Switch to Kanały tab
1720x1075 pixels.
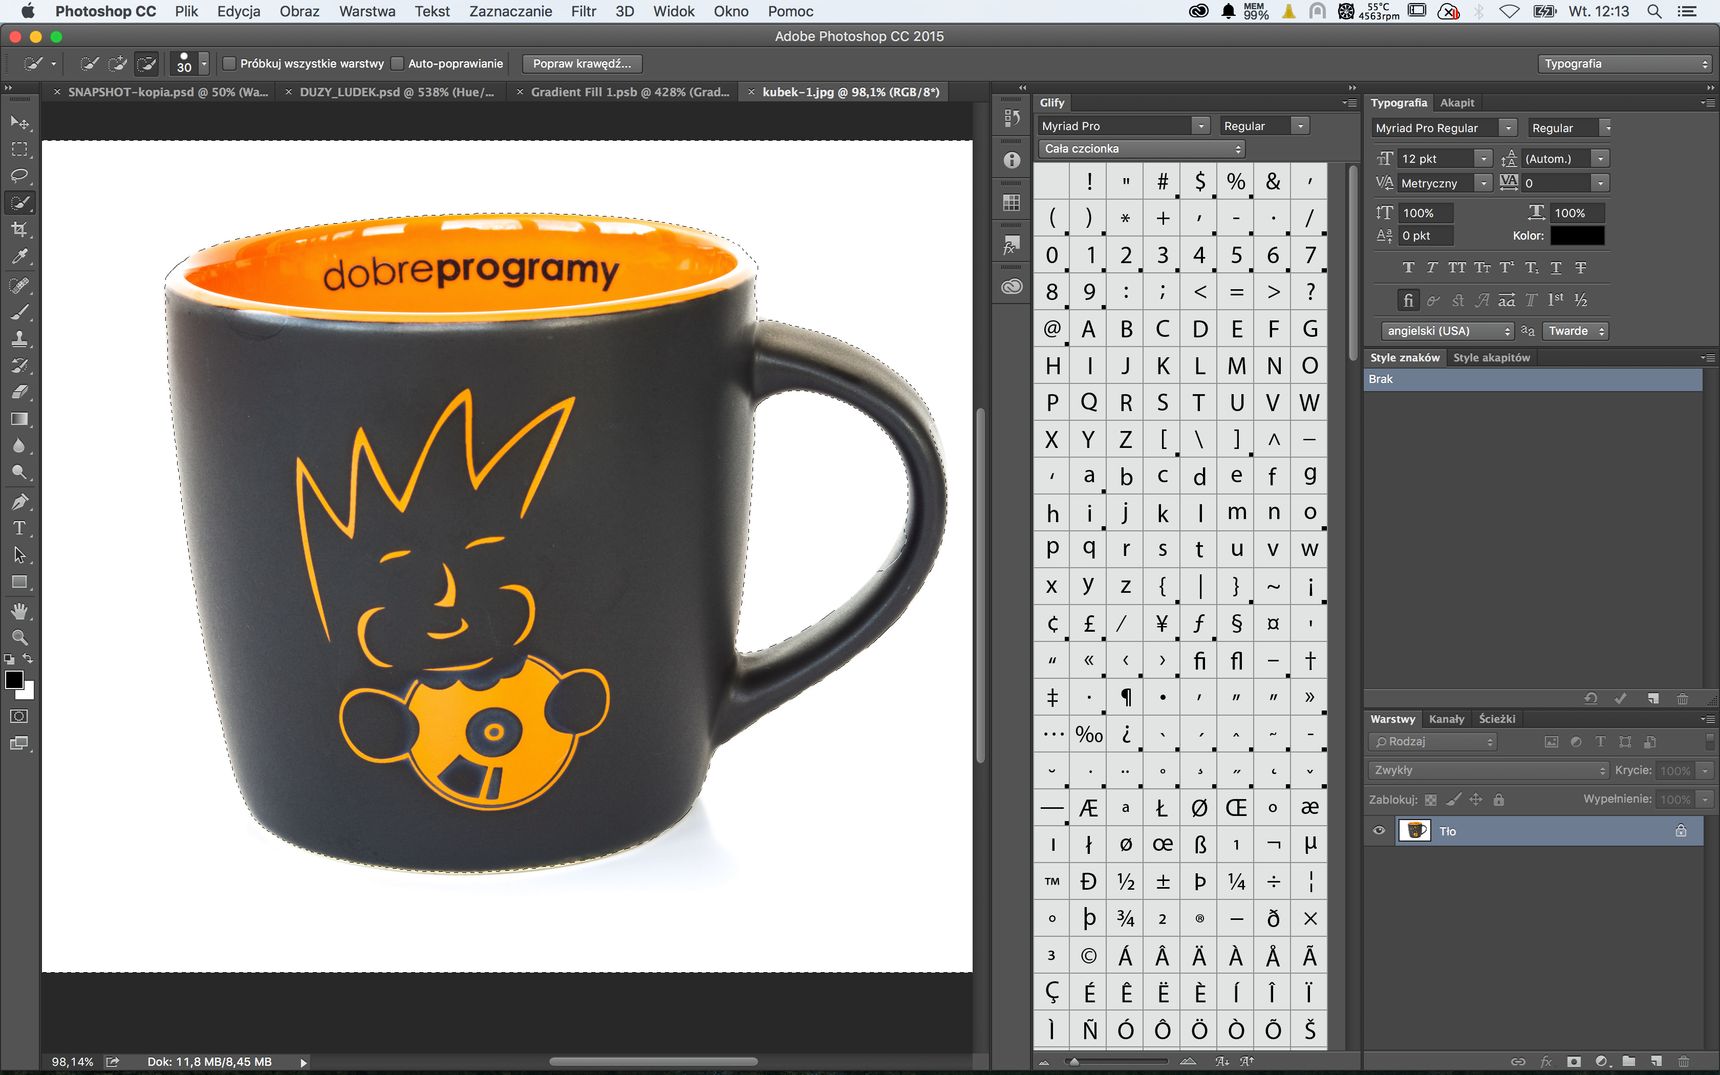click(x=1446, y=719)
